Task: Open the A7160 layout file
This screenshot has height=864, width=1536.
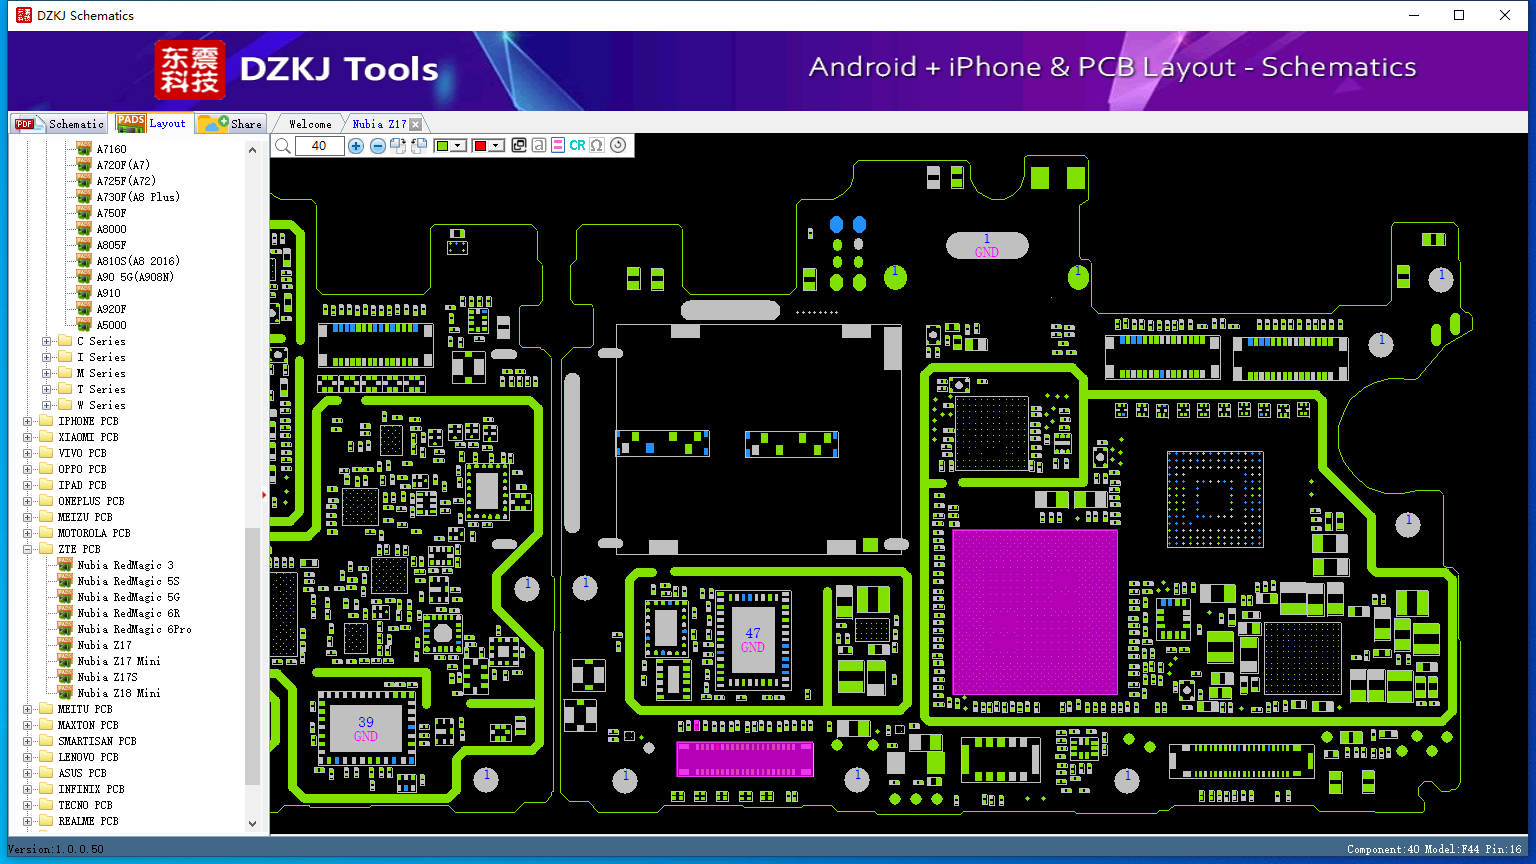Action: pyautogui.click(x=111, y=149)
